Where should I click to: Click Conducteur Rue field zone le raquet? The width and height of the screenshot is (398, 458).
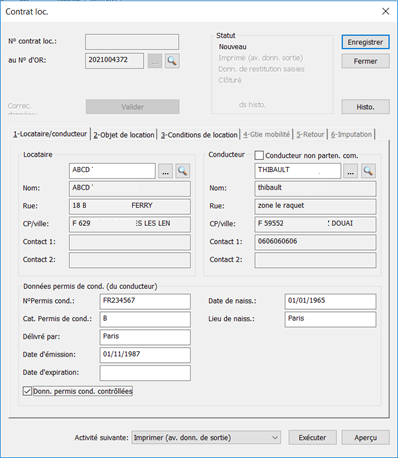coord(315,206)
